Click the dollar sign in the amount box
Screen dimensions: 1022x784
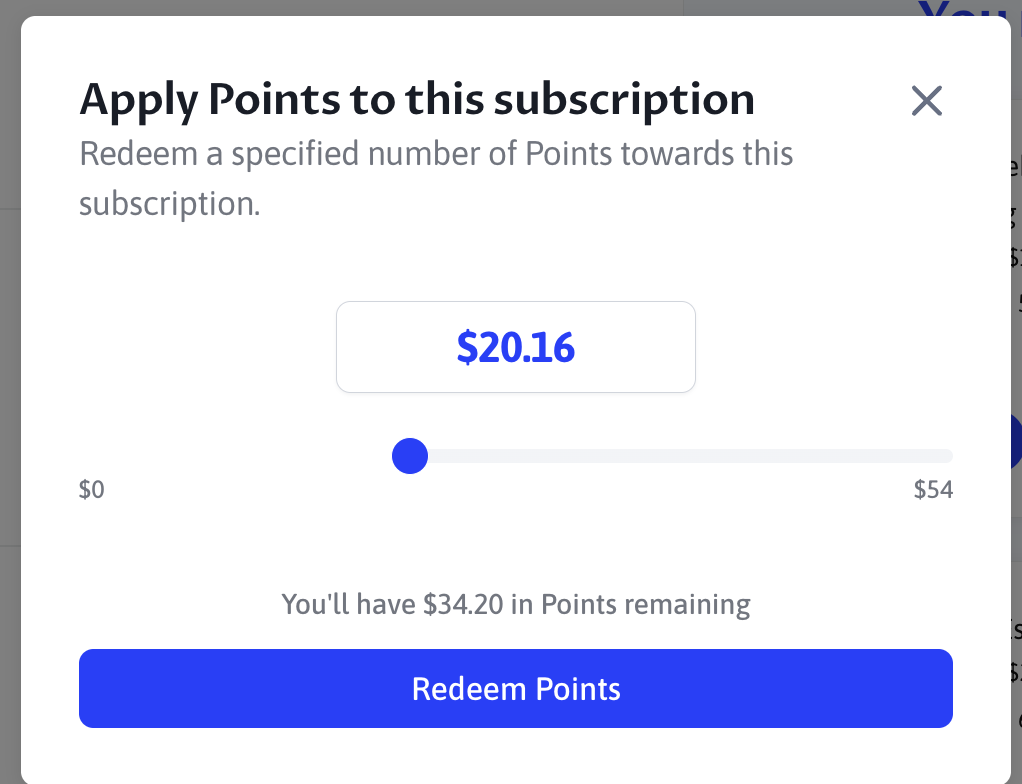click(465, 347)
